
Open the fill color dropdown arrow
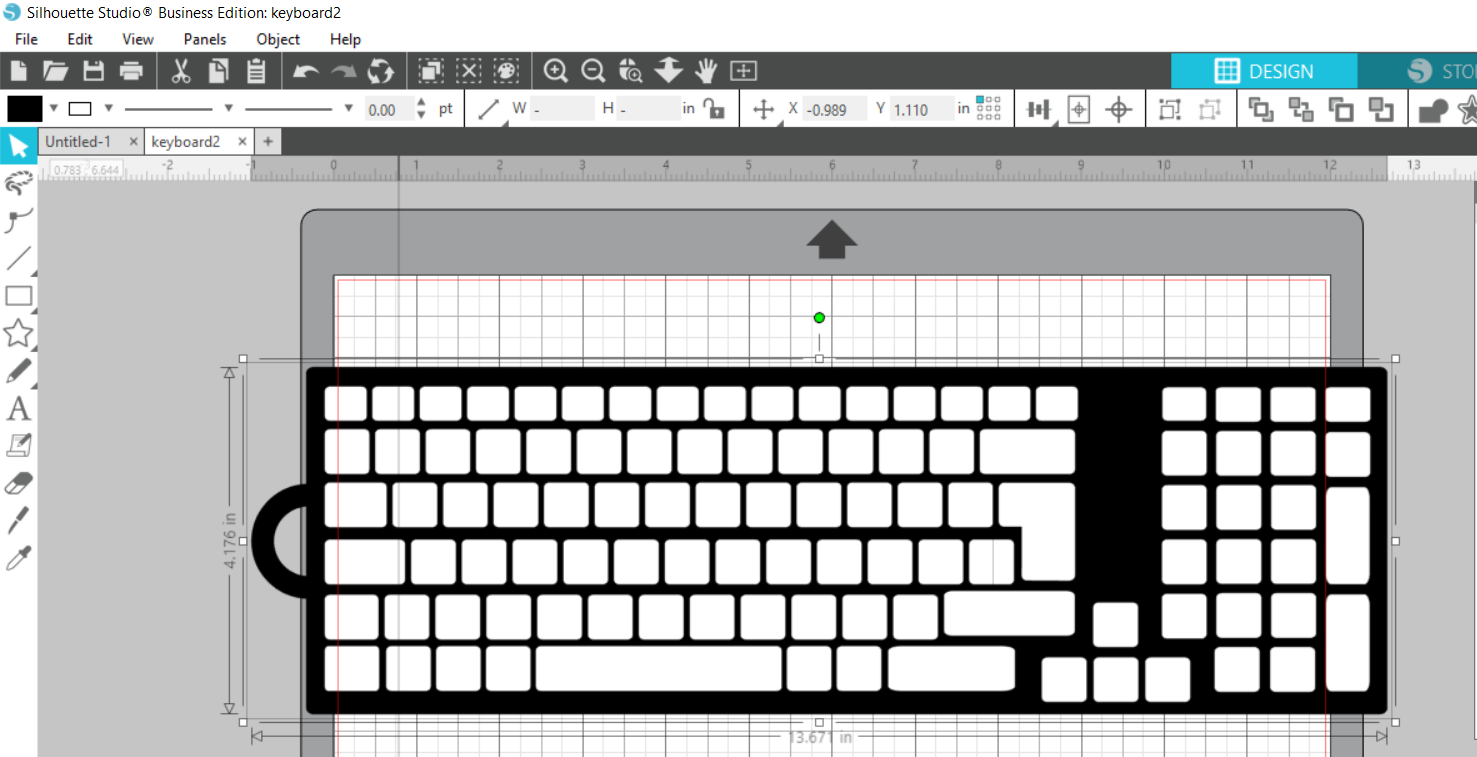(x=52, y=108)
